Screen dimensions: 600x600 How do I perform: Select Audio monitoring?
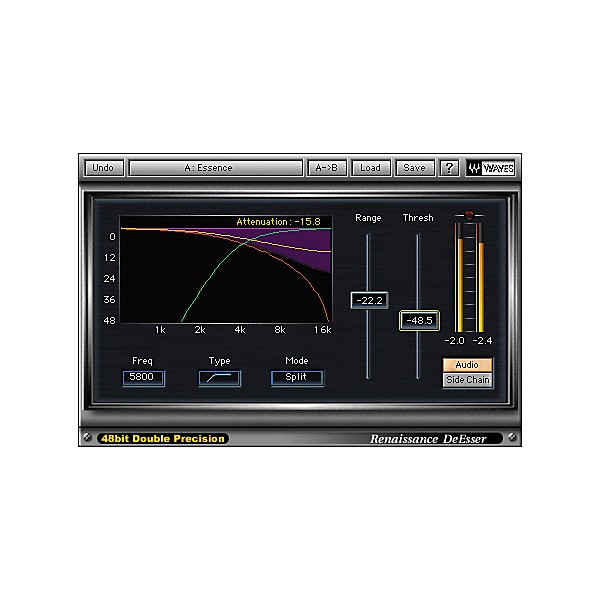point(468,365)
